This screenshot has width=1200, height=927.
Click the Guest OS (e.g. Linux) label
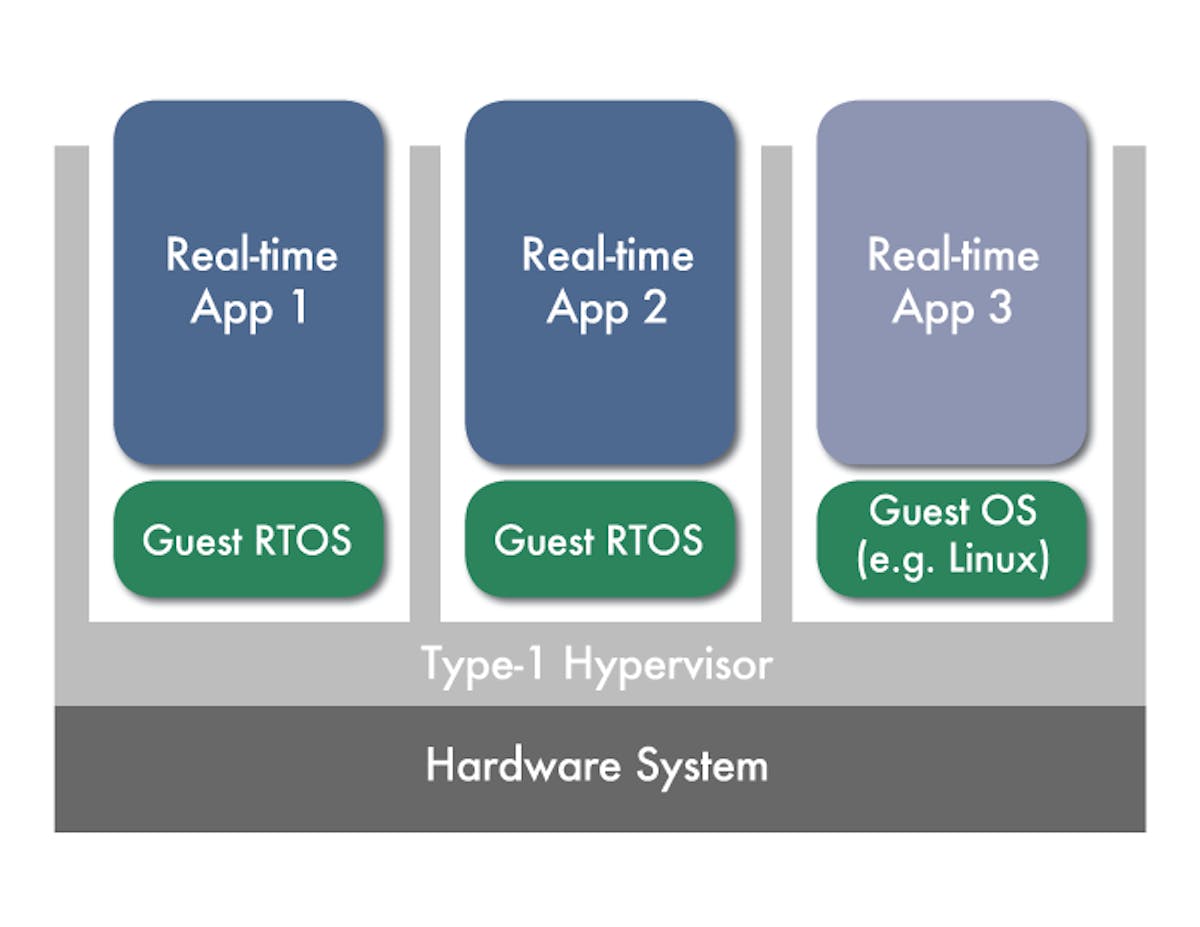952,538
